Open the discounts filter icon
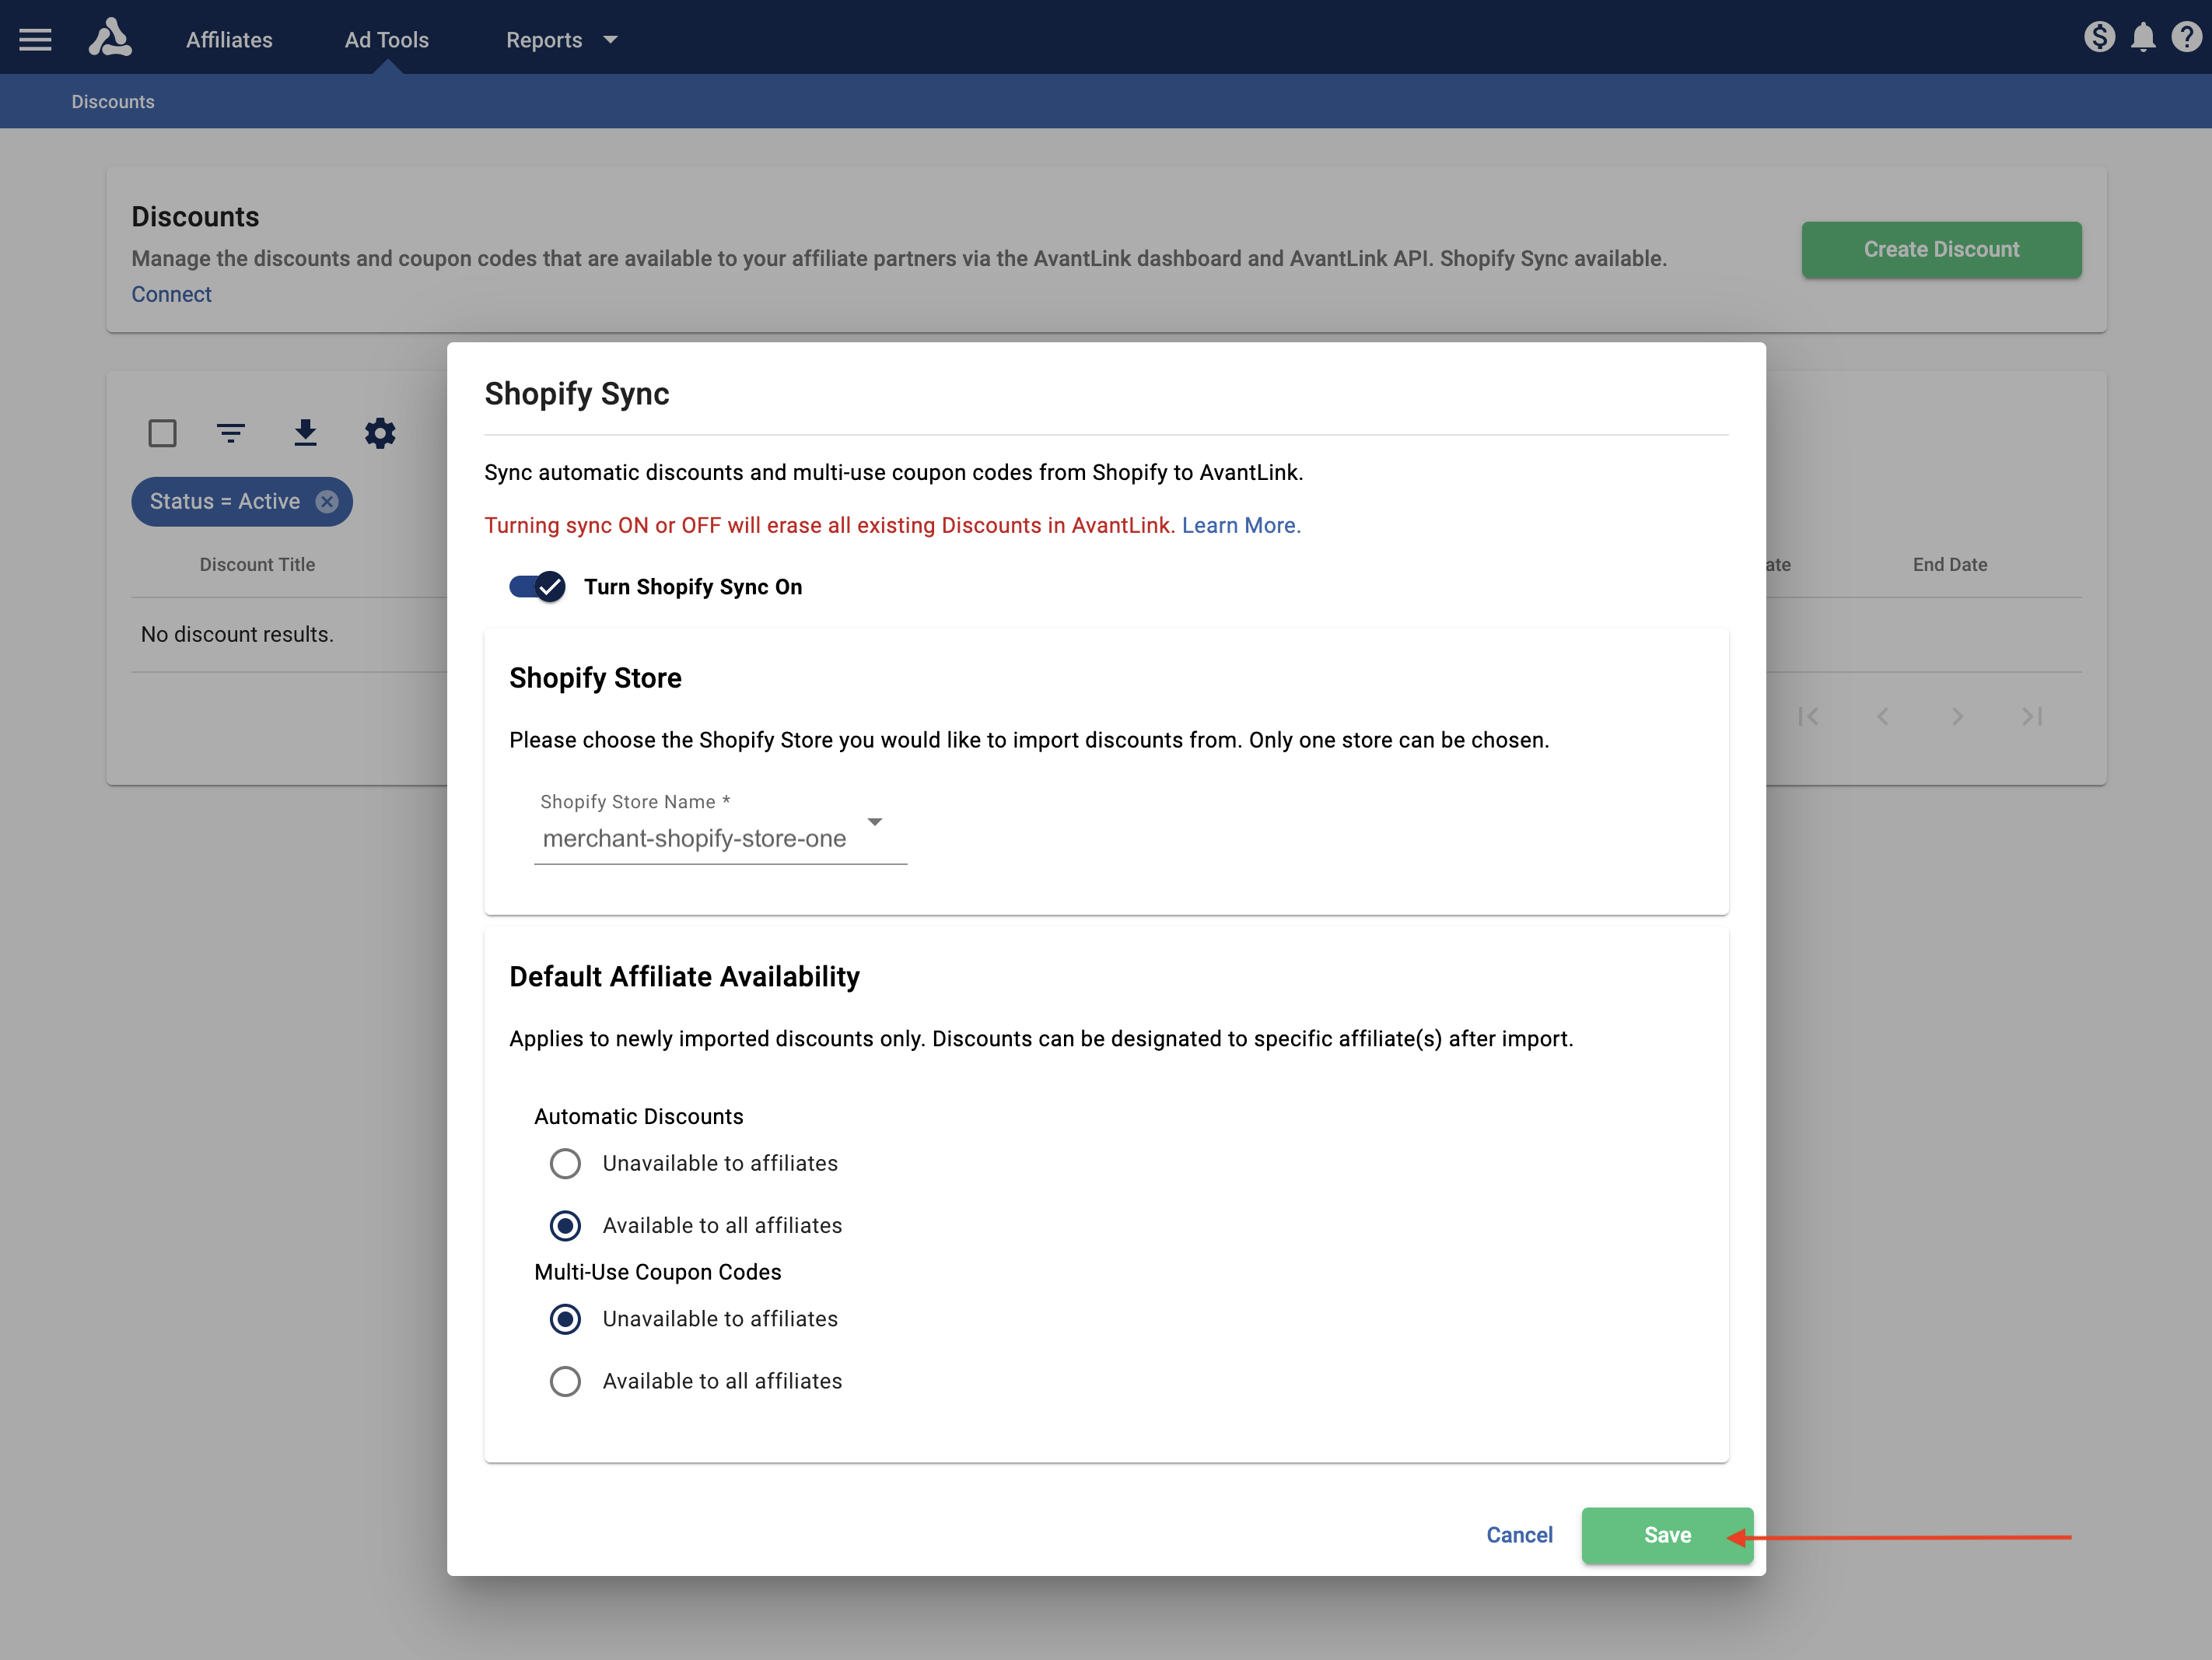 click(x=230, y=433)
